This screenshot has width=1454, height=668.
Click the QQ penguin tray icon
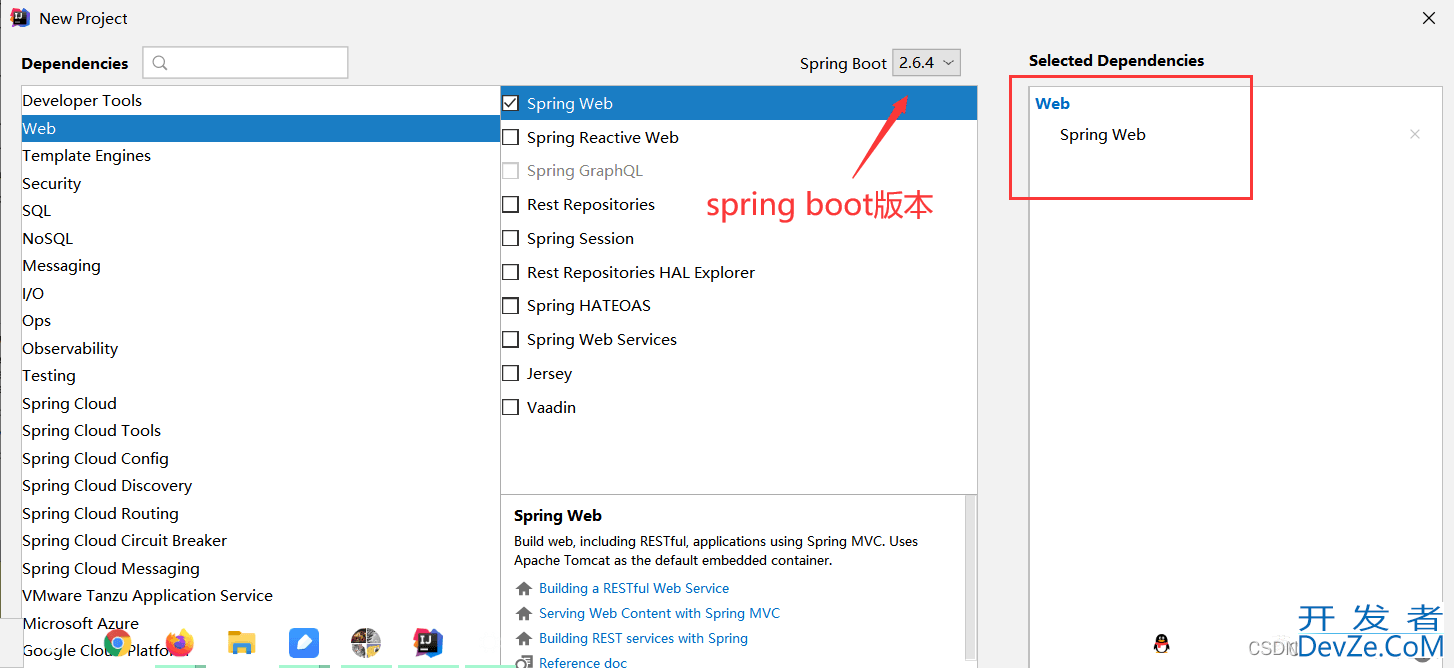tap(1161, 644)
